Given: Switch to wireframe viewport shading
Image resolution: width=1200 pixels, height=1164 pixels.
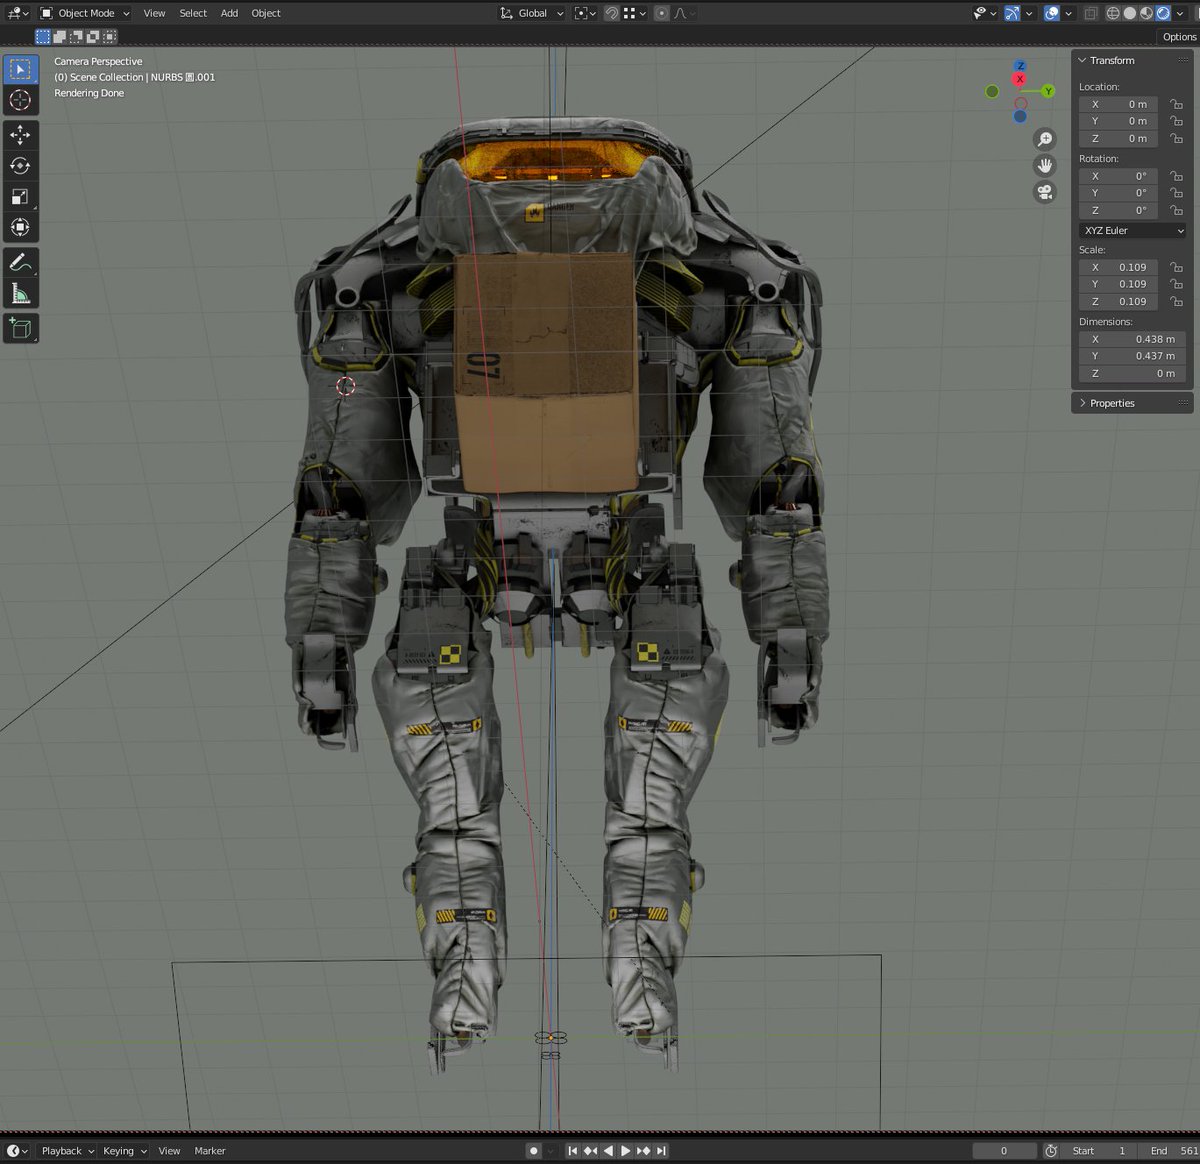Looking at the screenshot, I should (x=1113, y=13).
